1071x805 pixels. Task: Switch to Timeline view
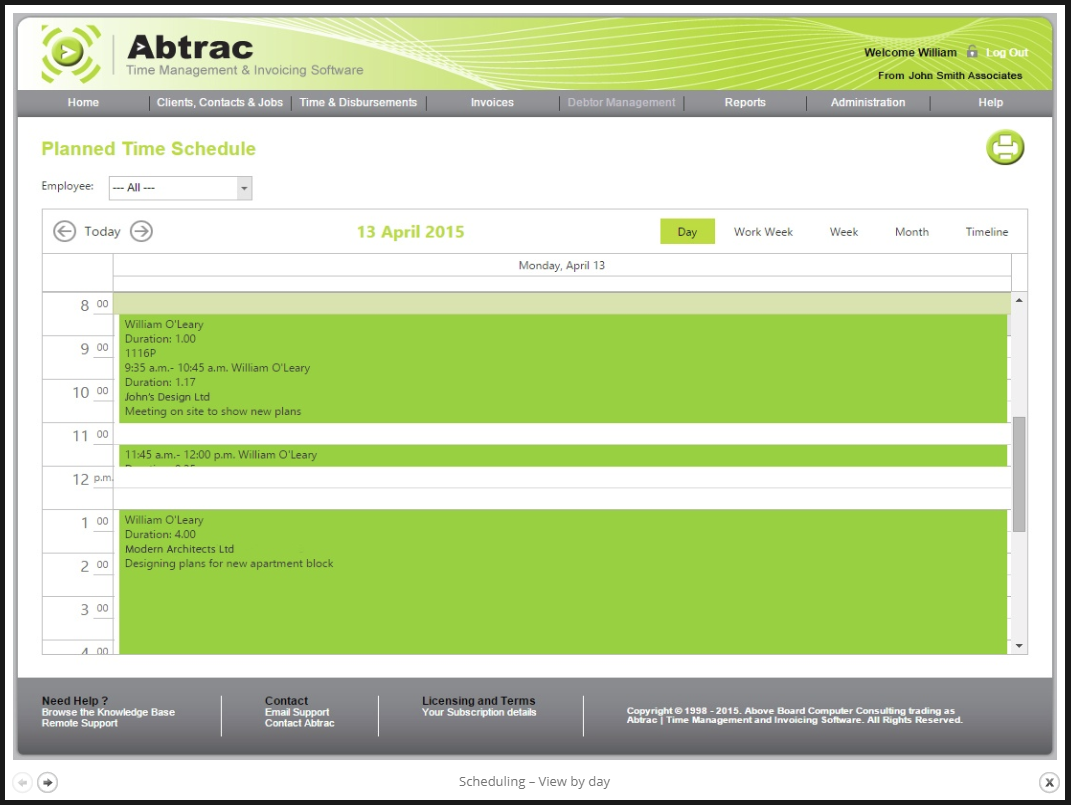987,231
